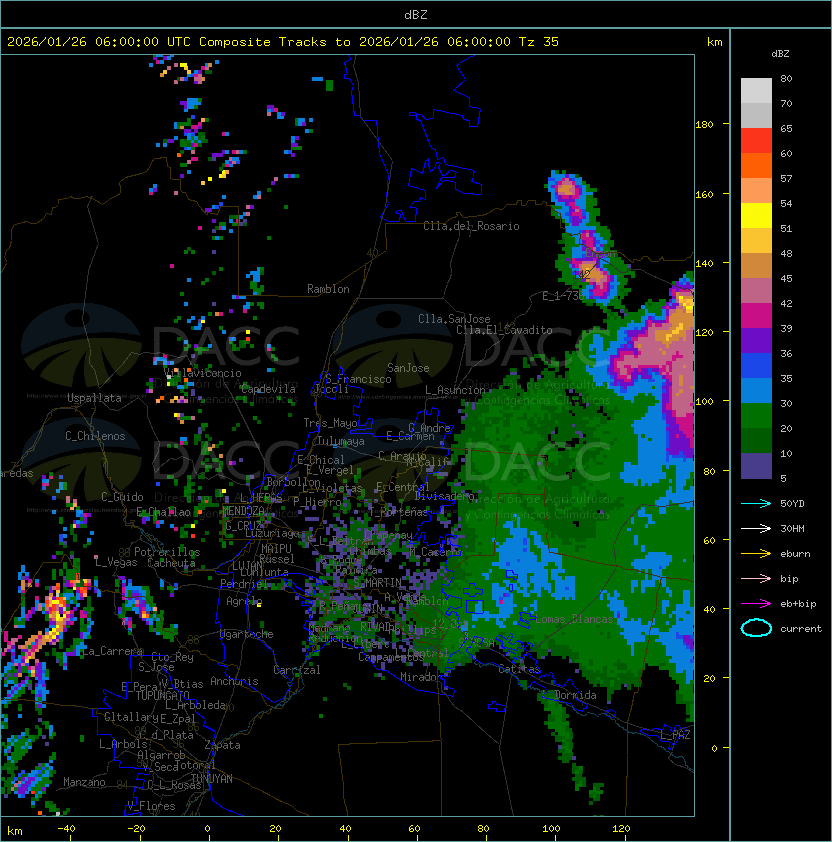Pick the red 65–60 dBZ color swatch
The width and height of the screenshot is (832, 842).
point(756,141)
